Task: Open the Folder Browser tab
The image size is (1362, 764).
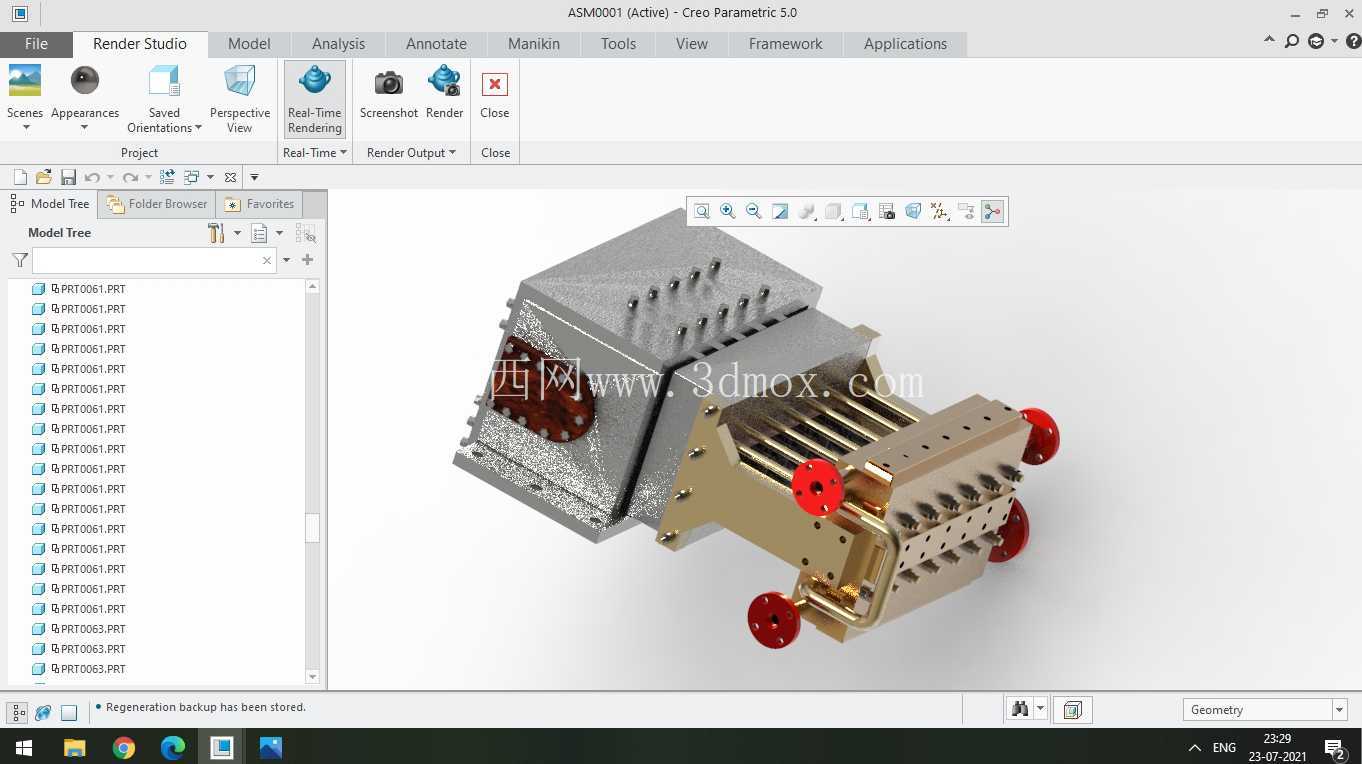Action: pos(157,204)
